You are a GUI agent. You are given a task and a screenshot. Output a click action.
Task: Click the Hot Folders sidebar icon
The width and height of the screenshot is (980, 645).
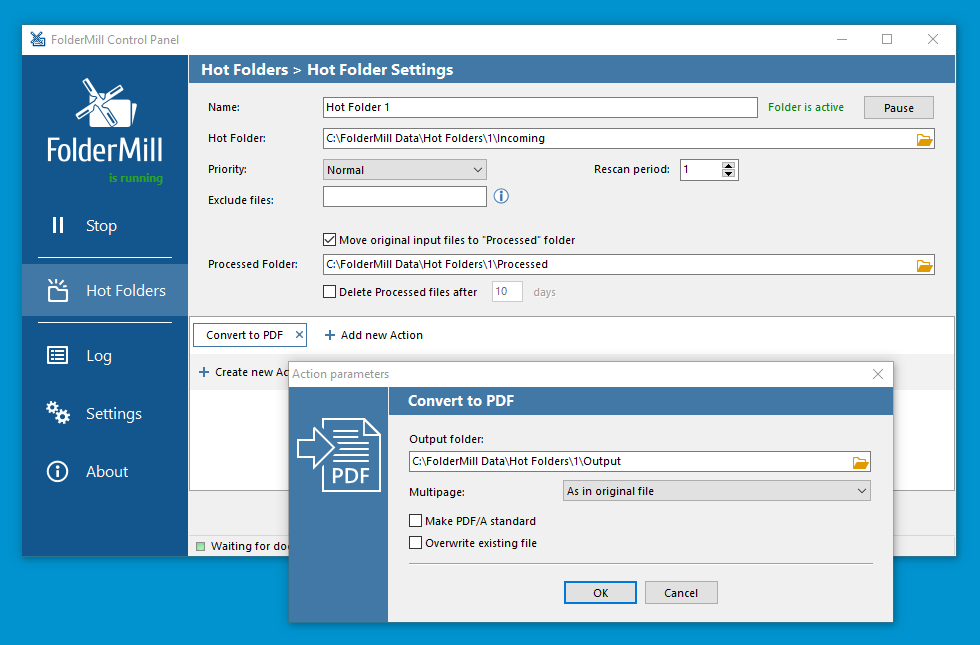[x=57, y=290]
